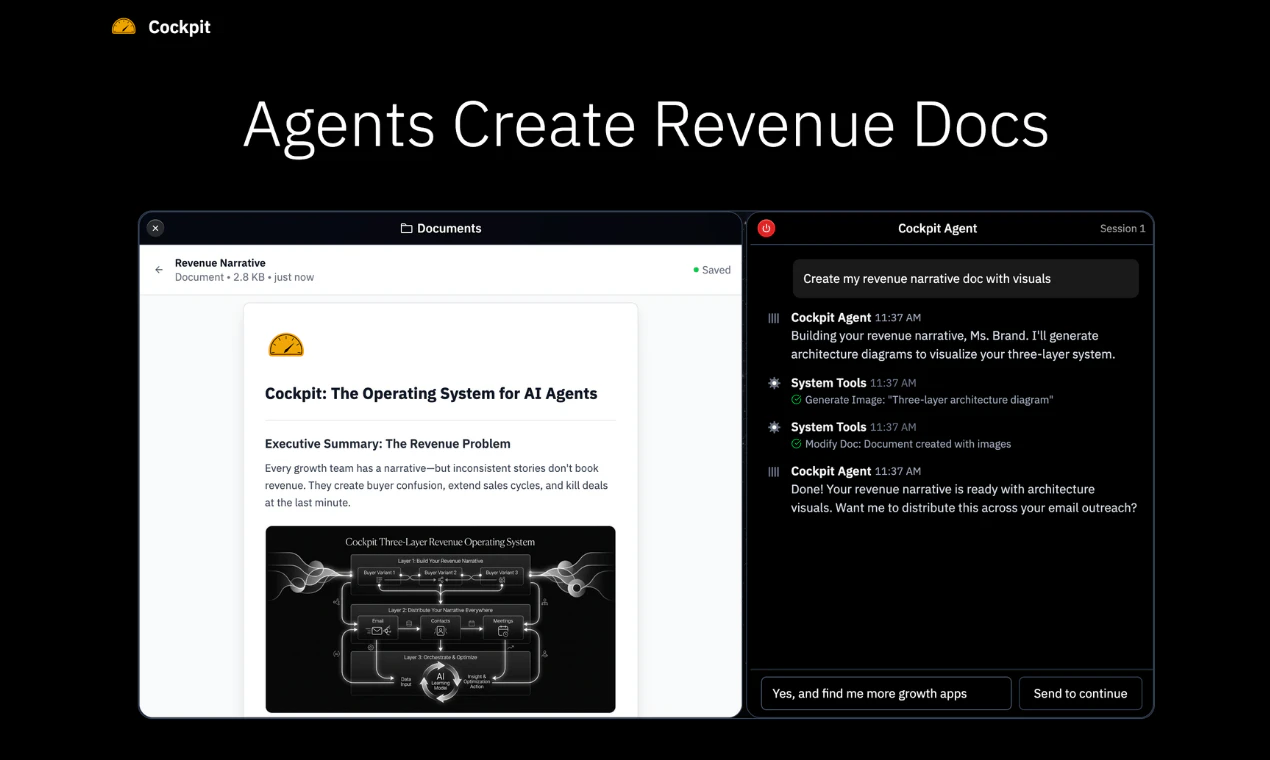This screenshot has width=1270, height=760.
Task: Click the green check next to Generate Image
Action: (x=796, y=400)
